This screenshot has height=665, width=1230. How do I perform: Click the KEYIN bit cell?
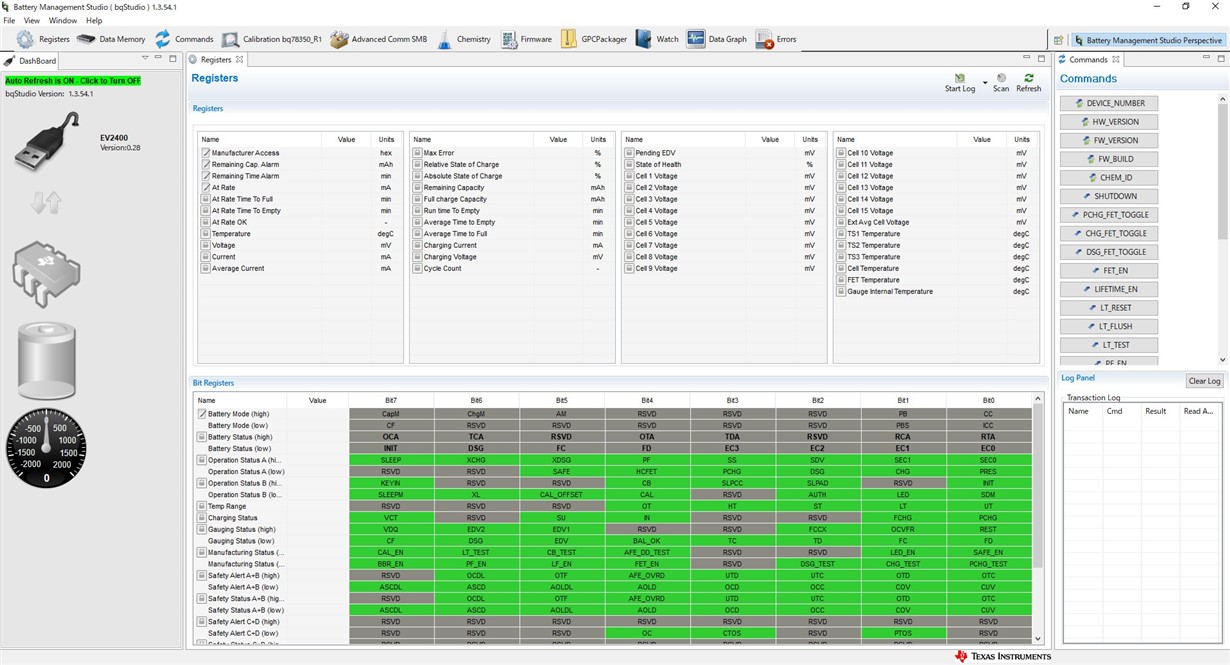tap(391, 483)
